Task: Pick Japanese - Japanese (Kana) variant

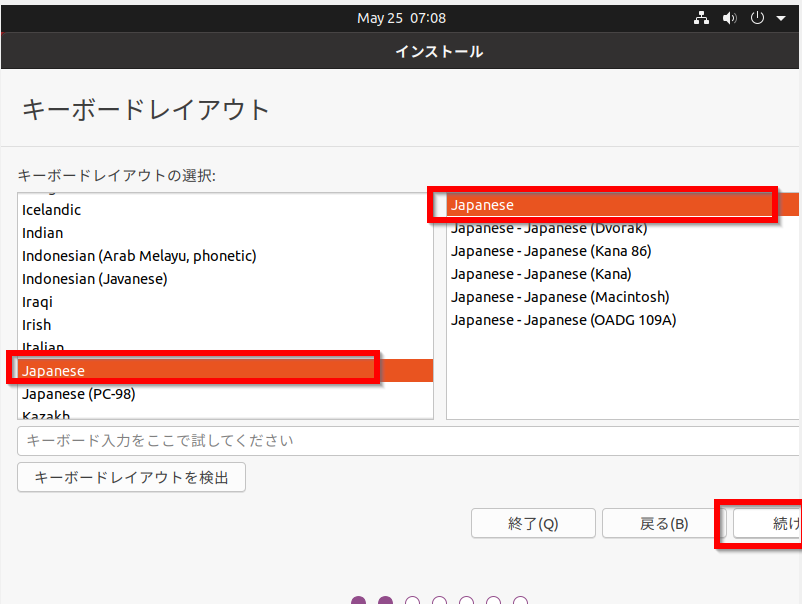Action: tap(541, 274)
